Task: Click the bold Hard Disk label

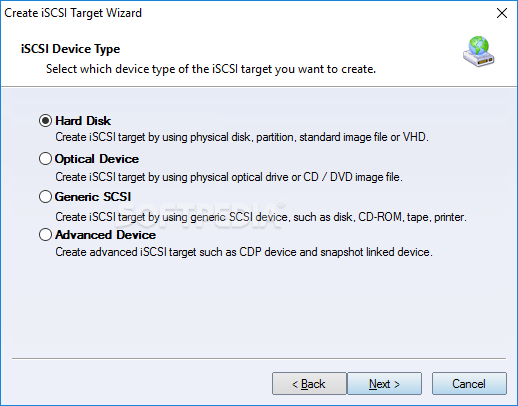Action: tap(83, 121)
